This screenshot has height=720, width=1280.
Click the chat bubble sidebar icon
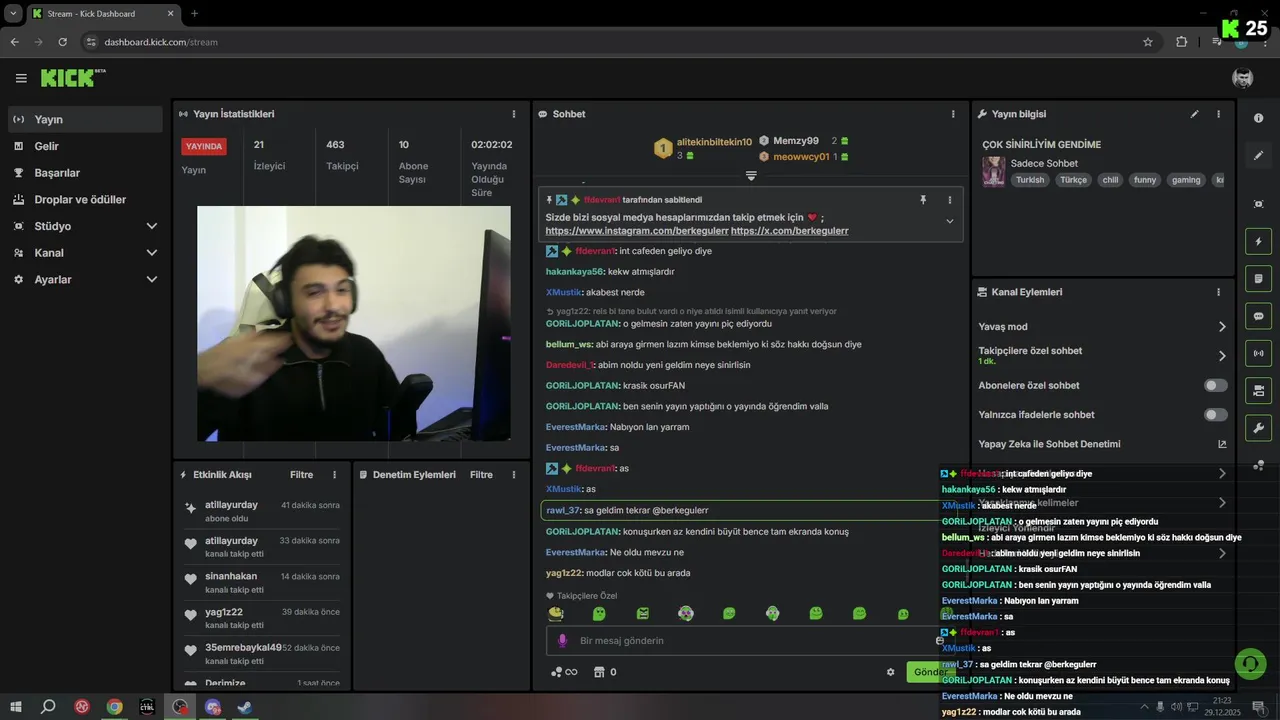(x=1258, y=316)
